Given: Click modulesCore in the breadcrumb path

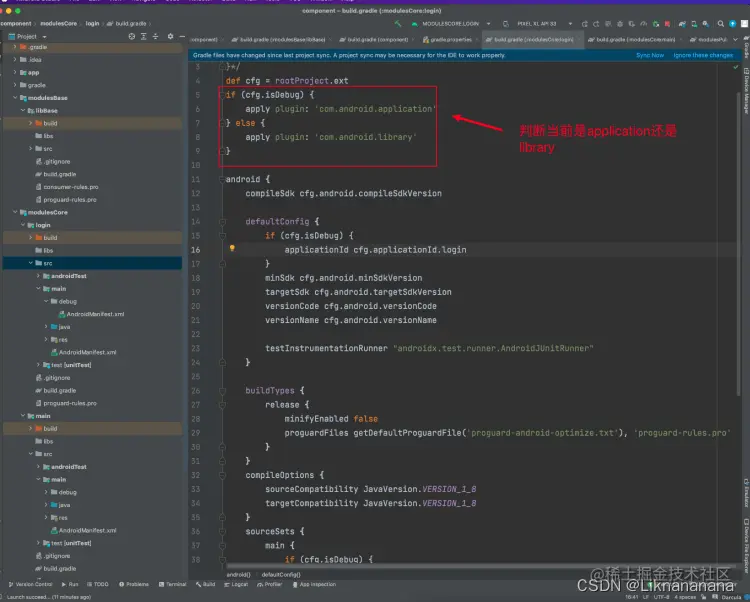Looking at the screenshot, I should pos(58,23).
